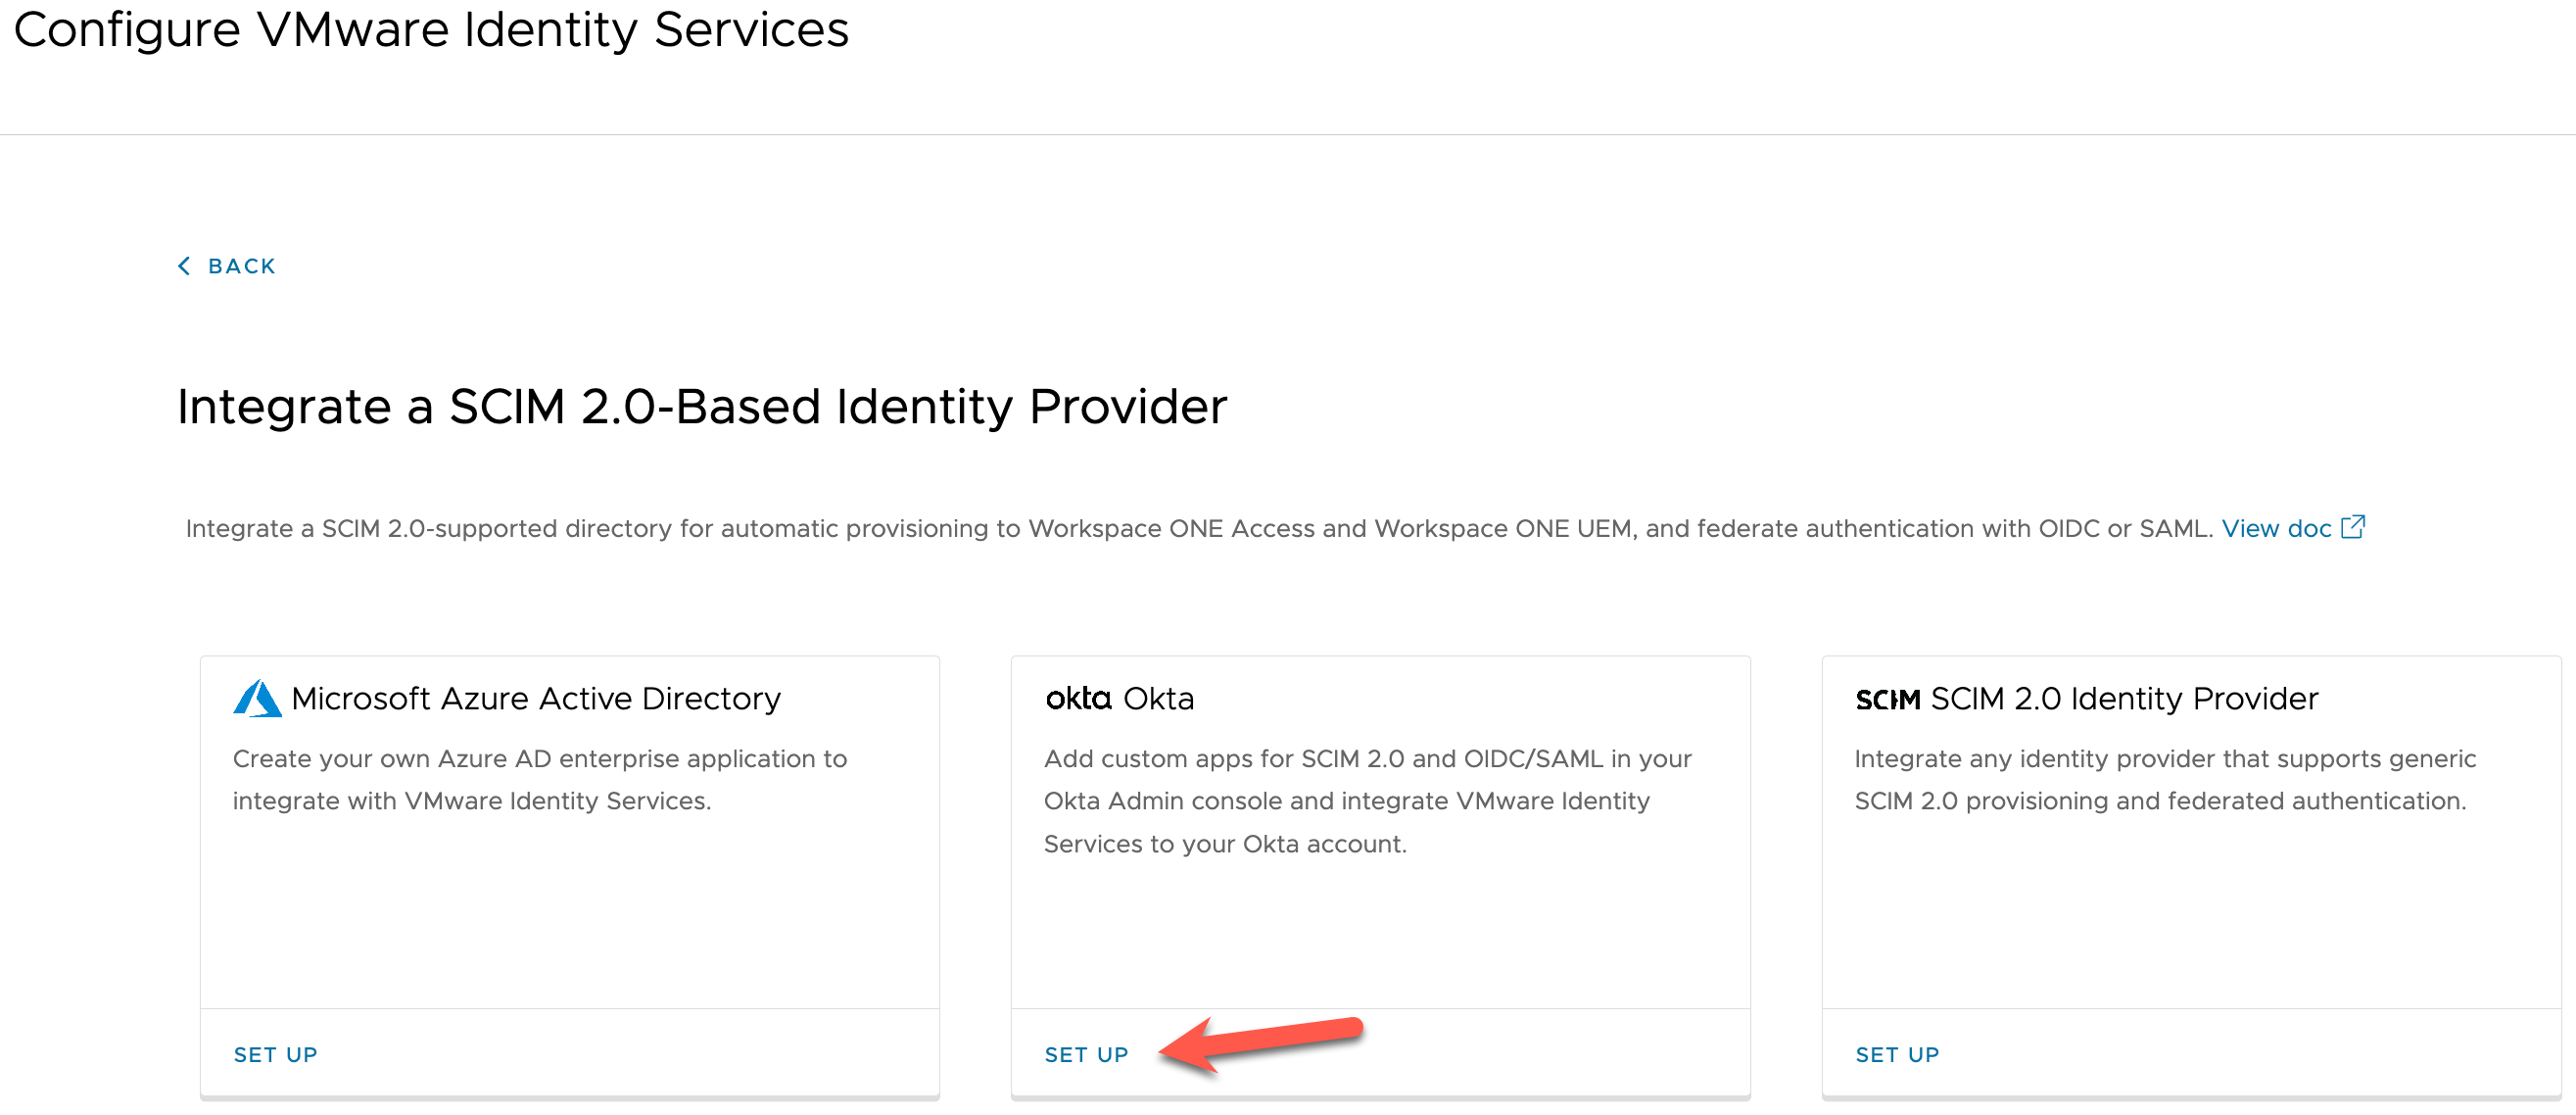Image resolution: width=2576 pixels, height=1115 pixels.
Task: Click the introductory paragraph about automatic provisioning
Action: click(1198, 529)
